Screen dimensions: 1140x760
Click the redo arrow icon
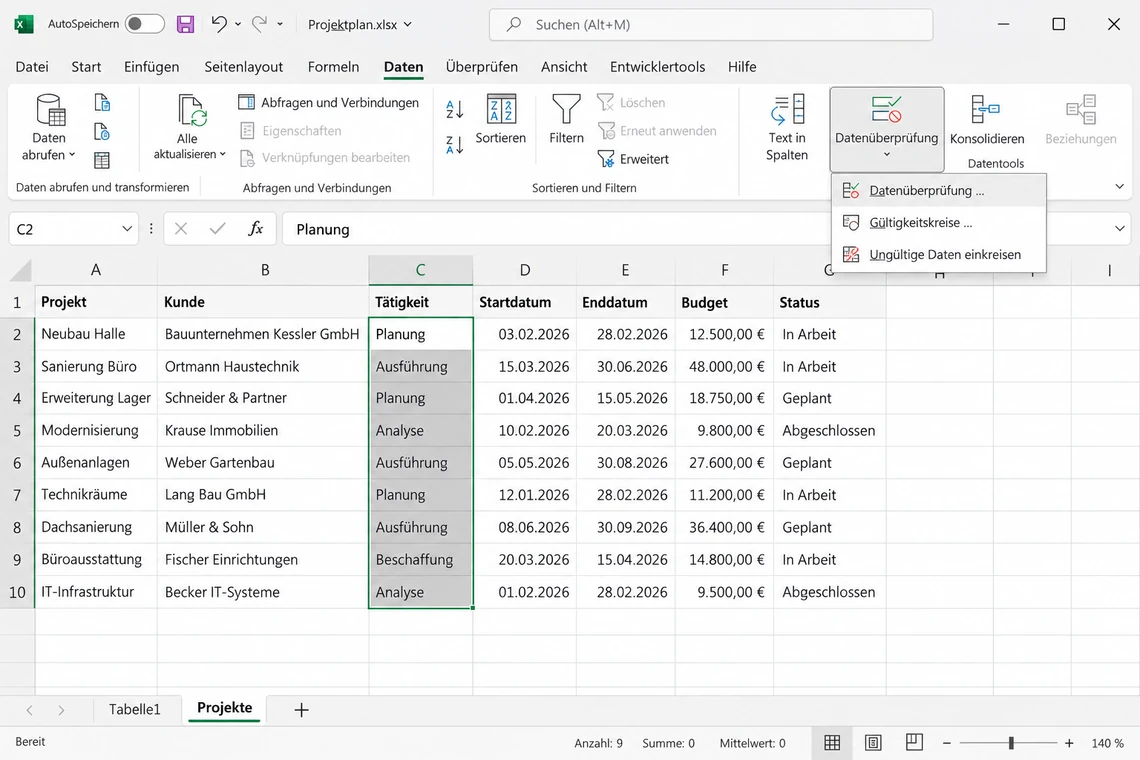(x=260, y=24)
